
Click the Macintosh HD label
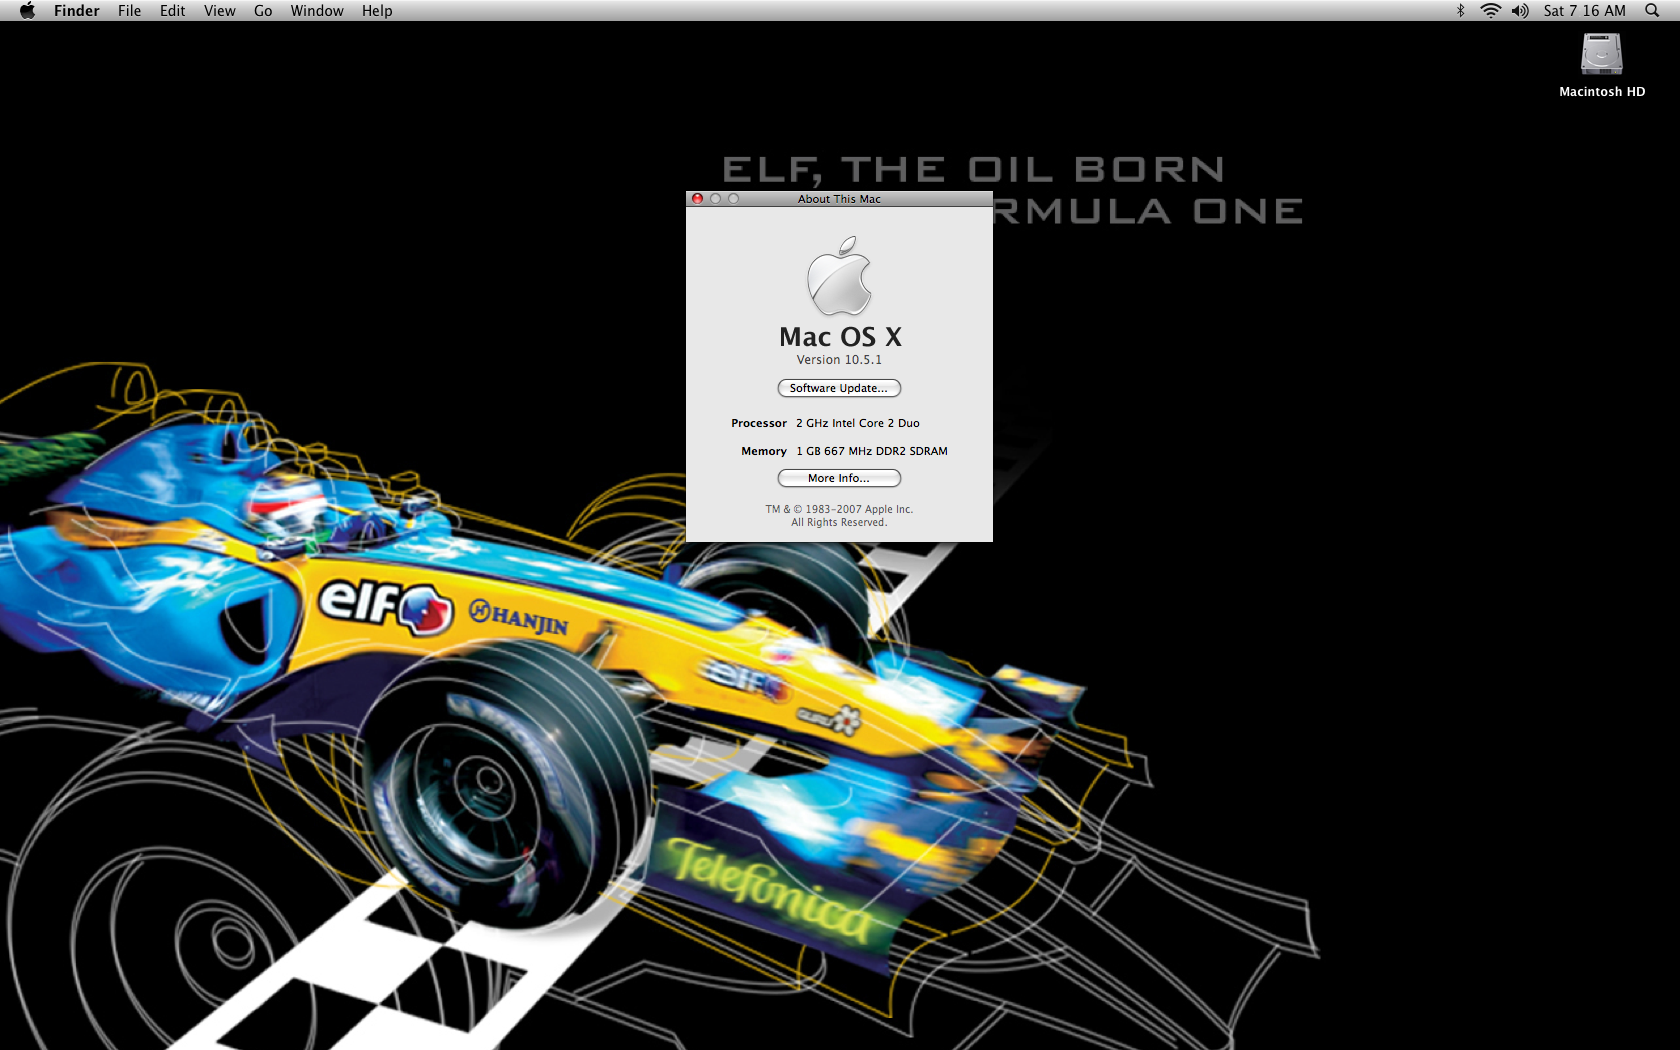tap(1602, 91)
